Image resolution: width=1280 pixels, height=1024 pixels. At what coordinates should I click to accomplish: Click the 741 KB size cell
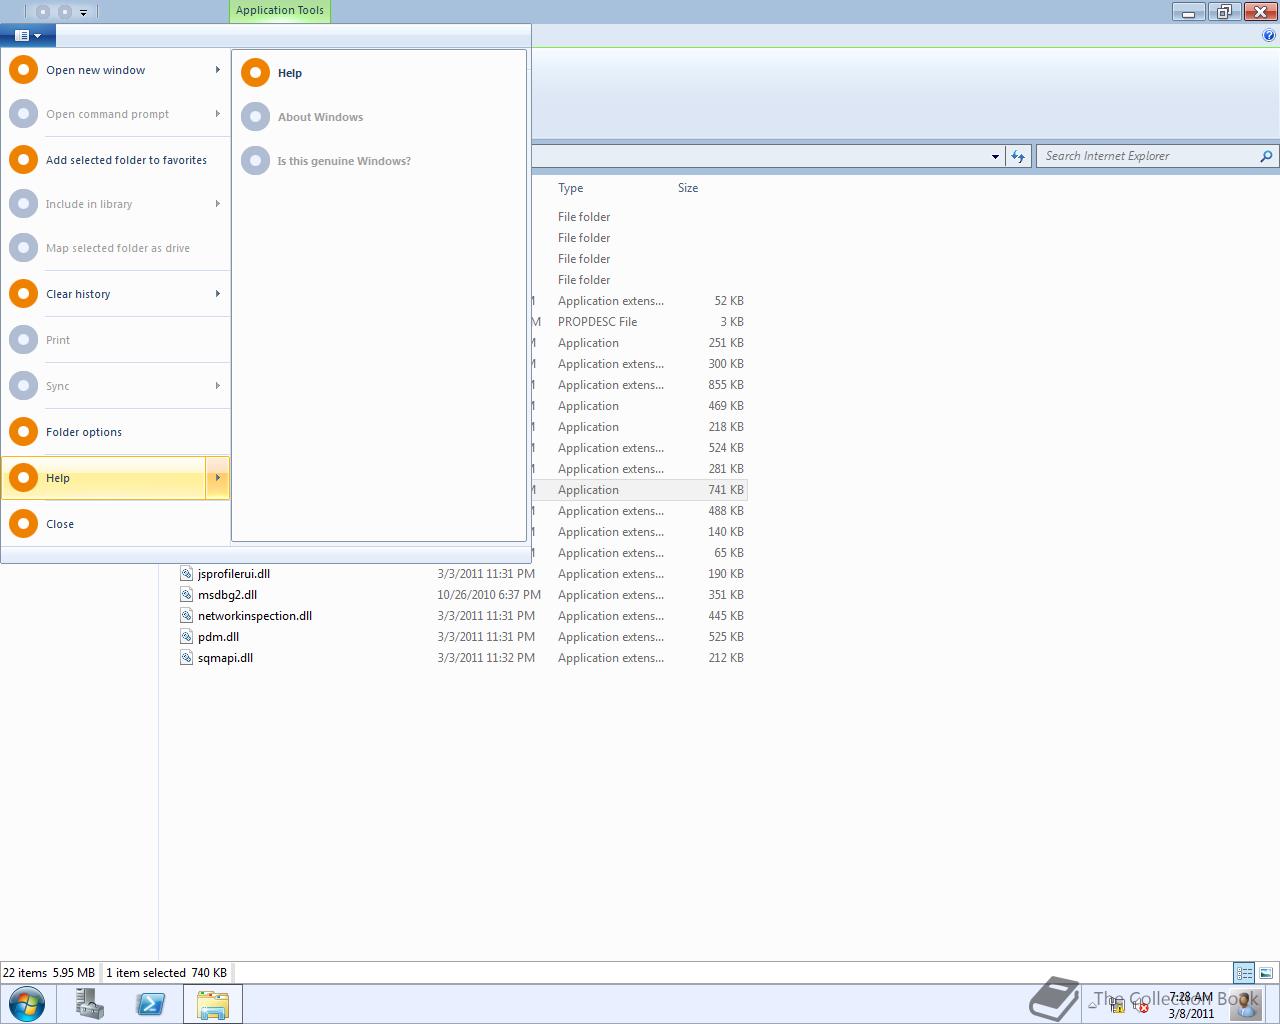(726, 490)
